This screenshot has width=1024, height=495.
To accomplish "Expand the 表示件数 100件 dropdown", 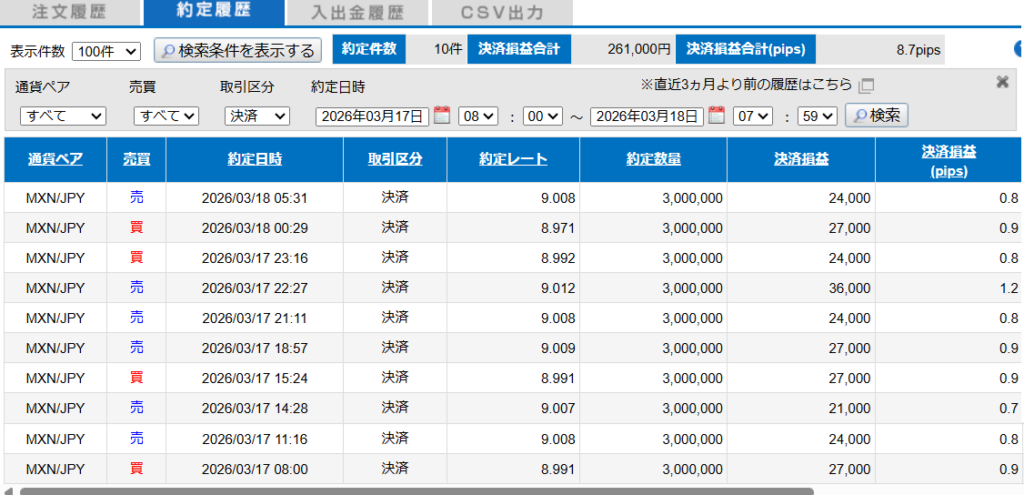I will tap(107, 50).
